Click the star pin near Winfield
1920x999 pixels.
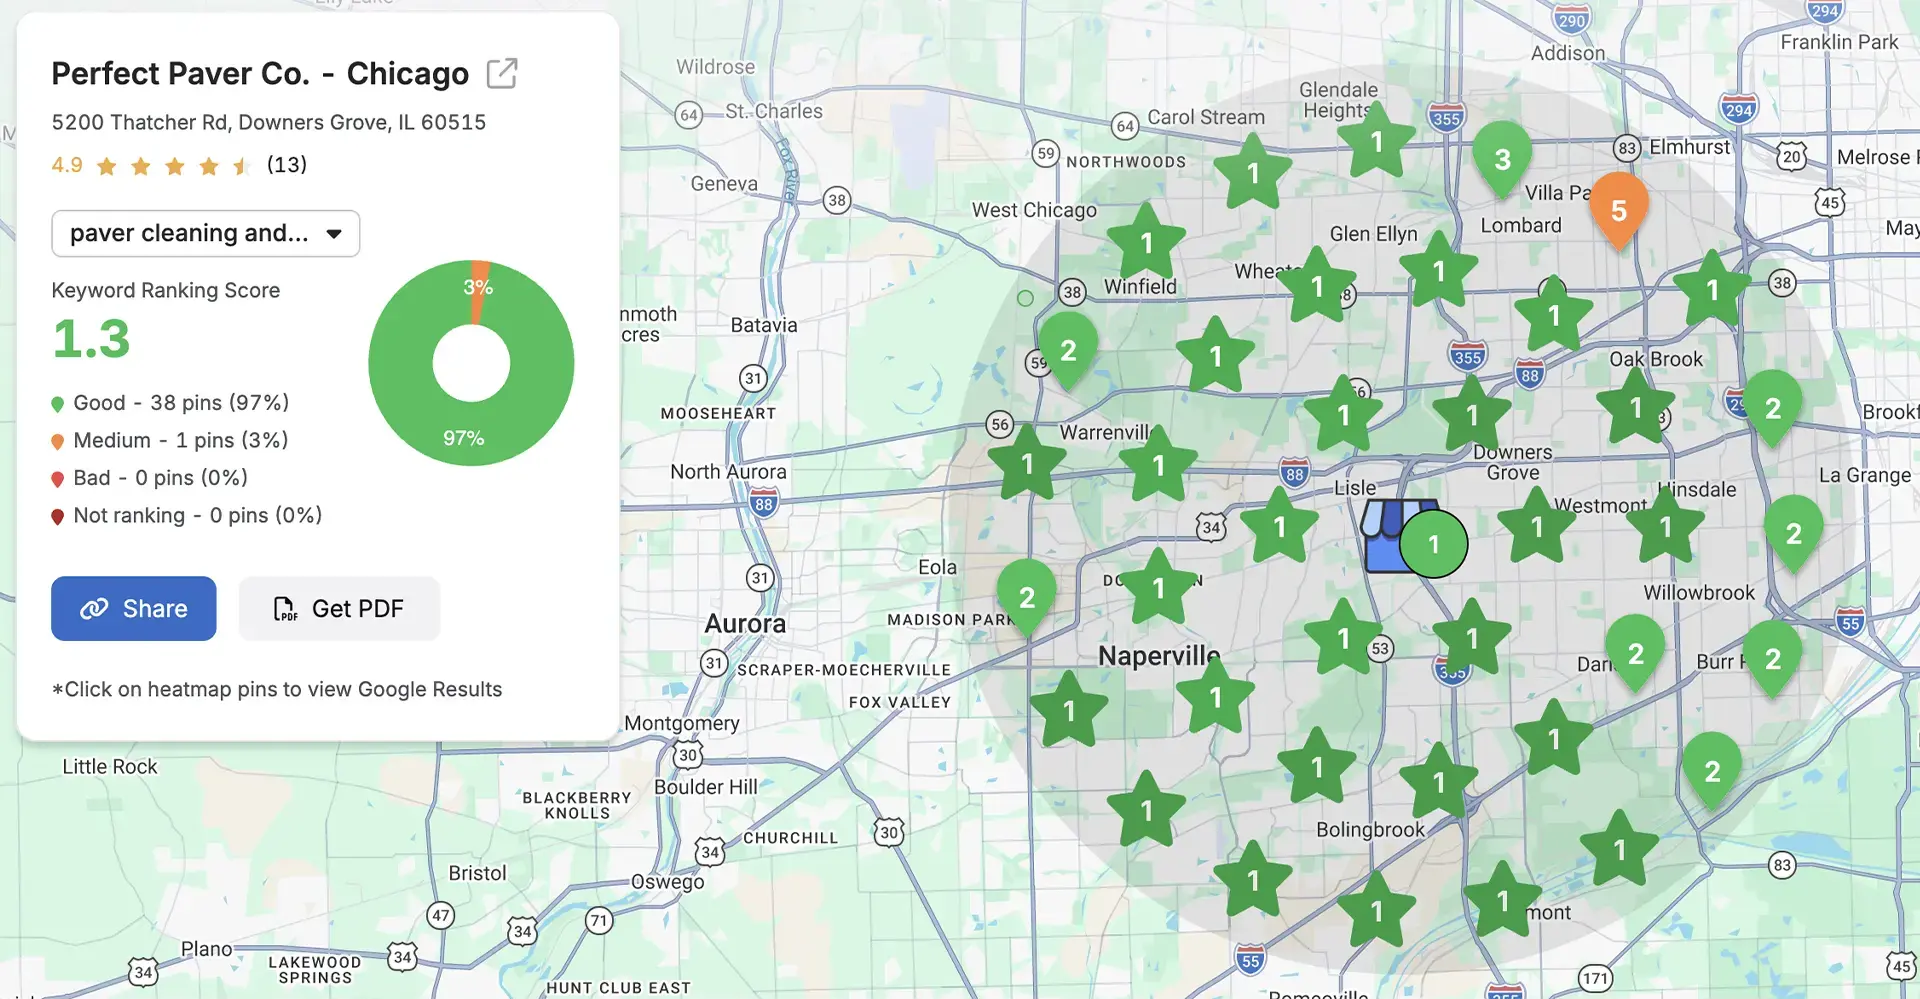1146,243
